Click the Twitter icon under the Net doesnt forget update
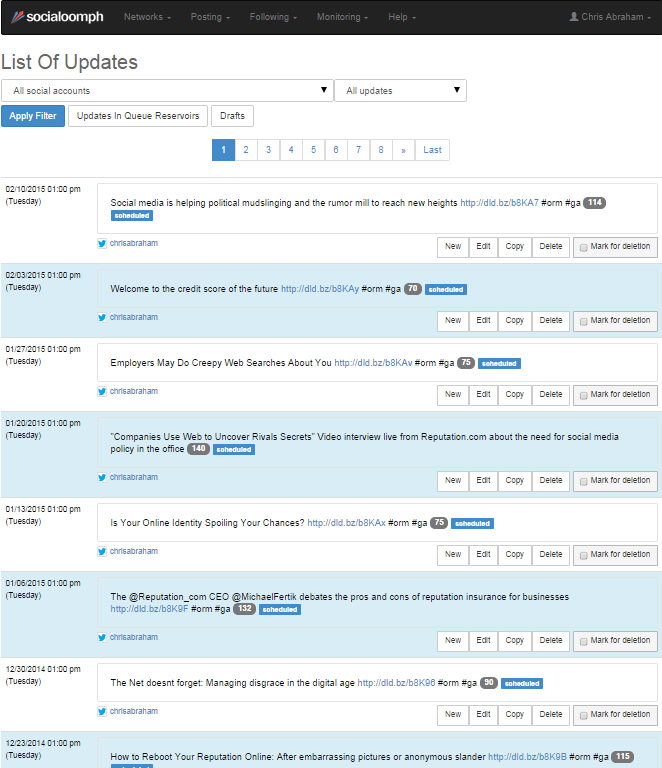 [x=102, y=711]
